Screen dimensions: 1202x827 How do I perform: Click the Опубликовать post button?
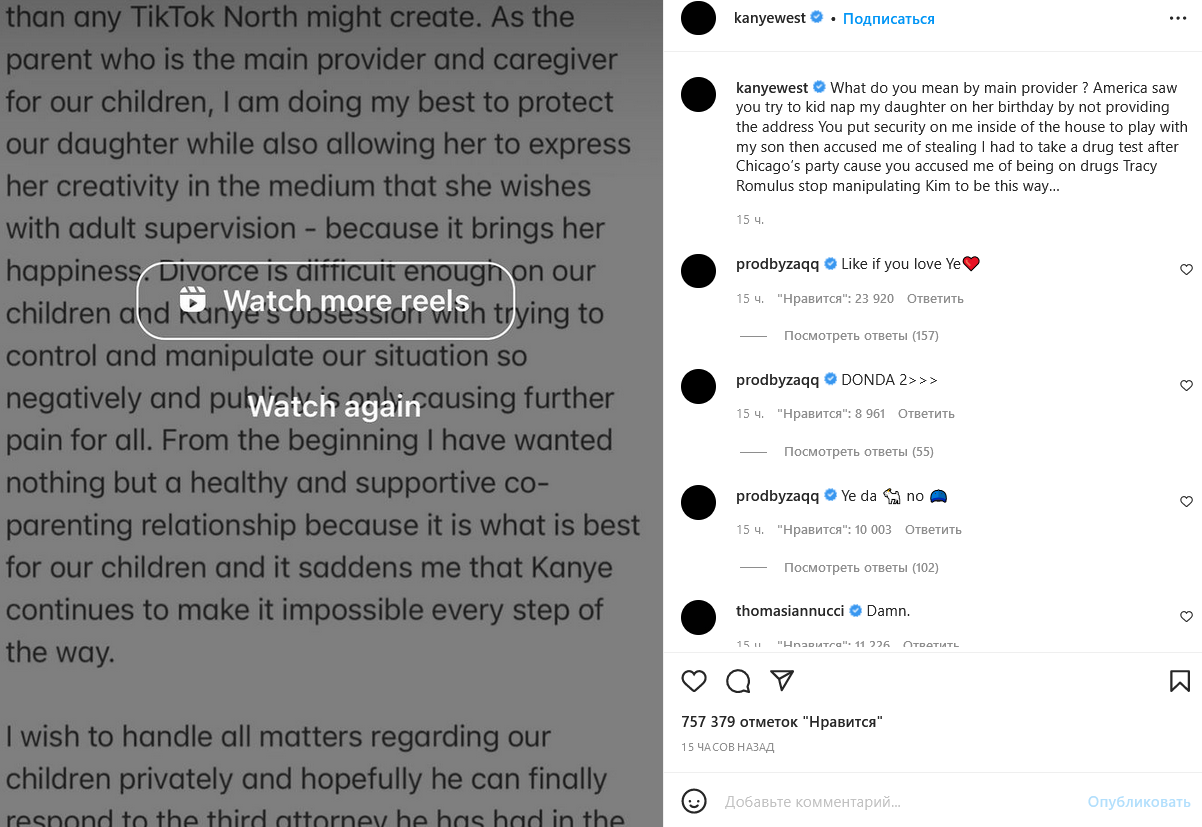[x=1139, y=802]
